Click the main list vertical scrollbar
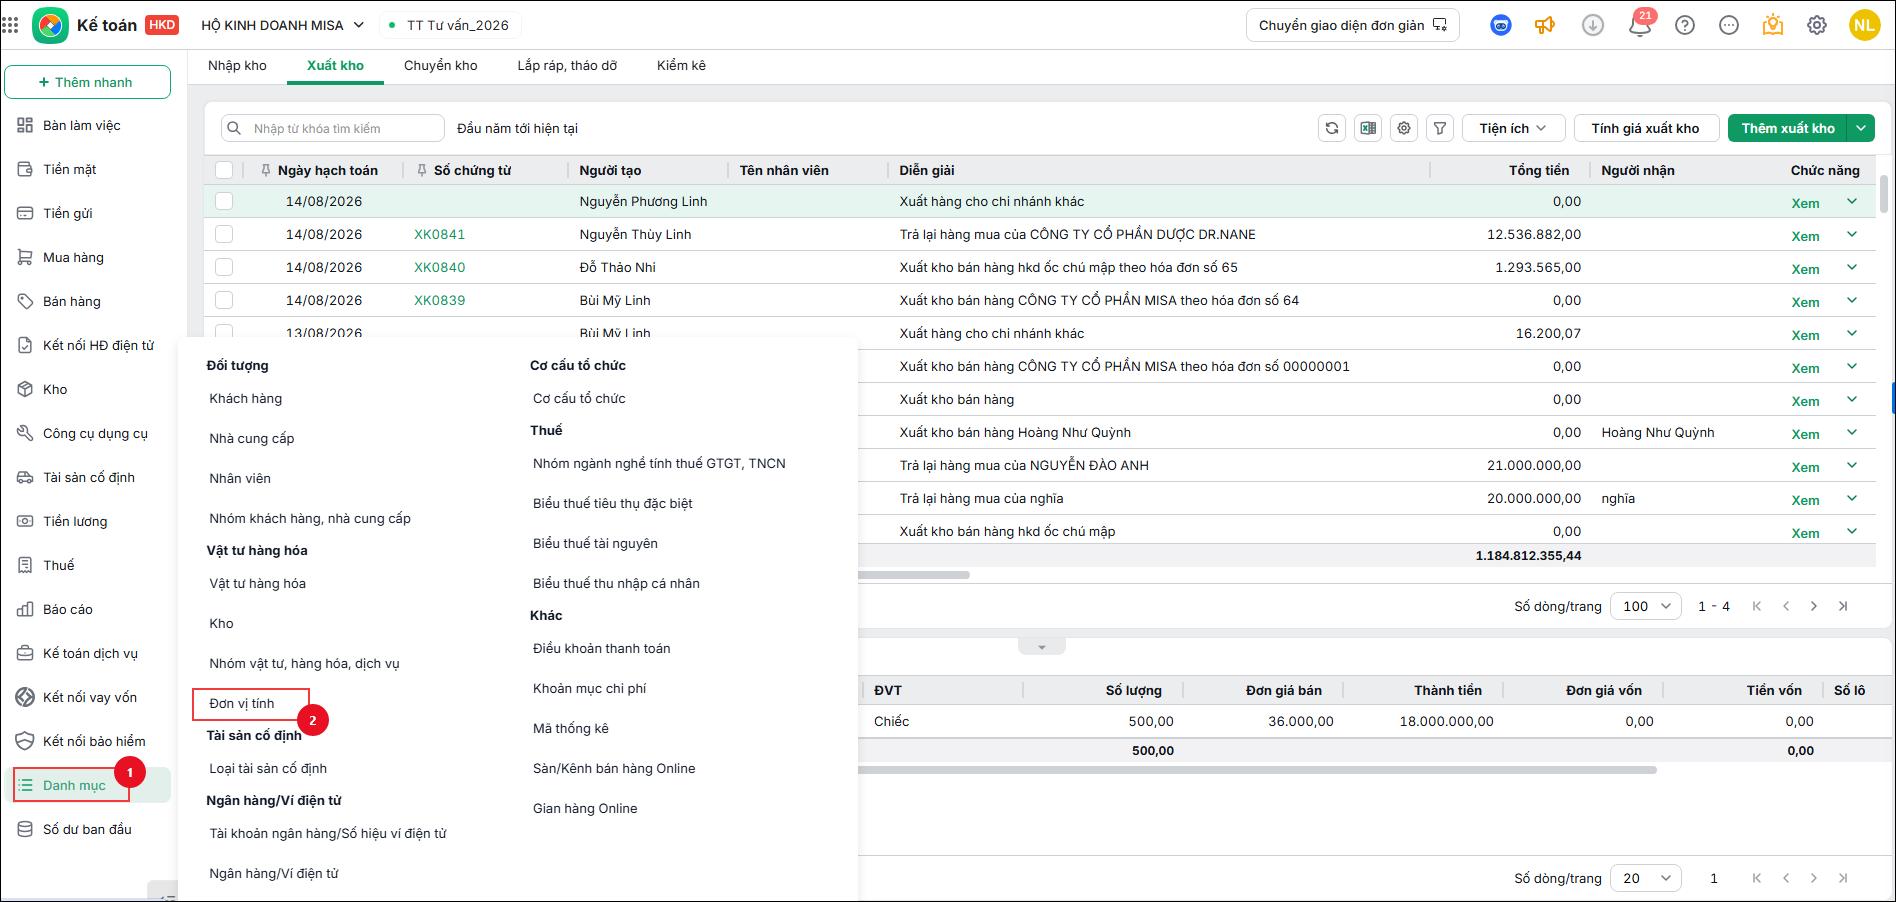 [1884, 195]
